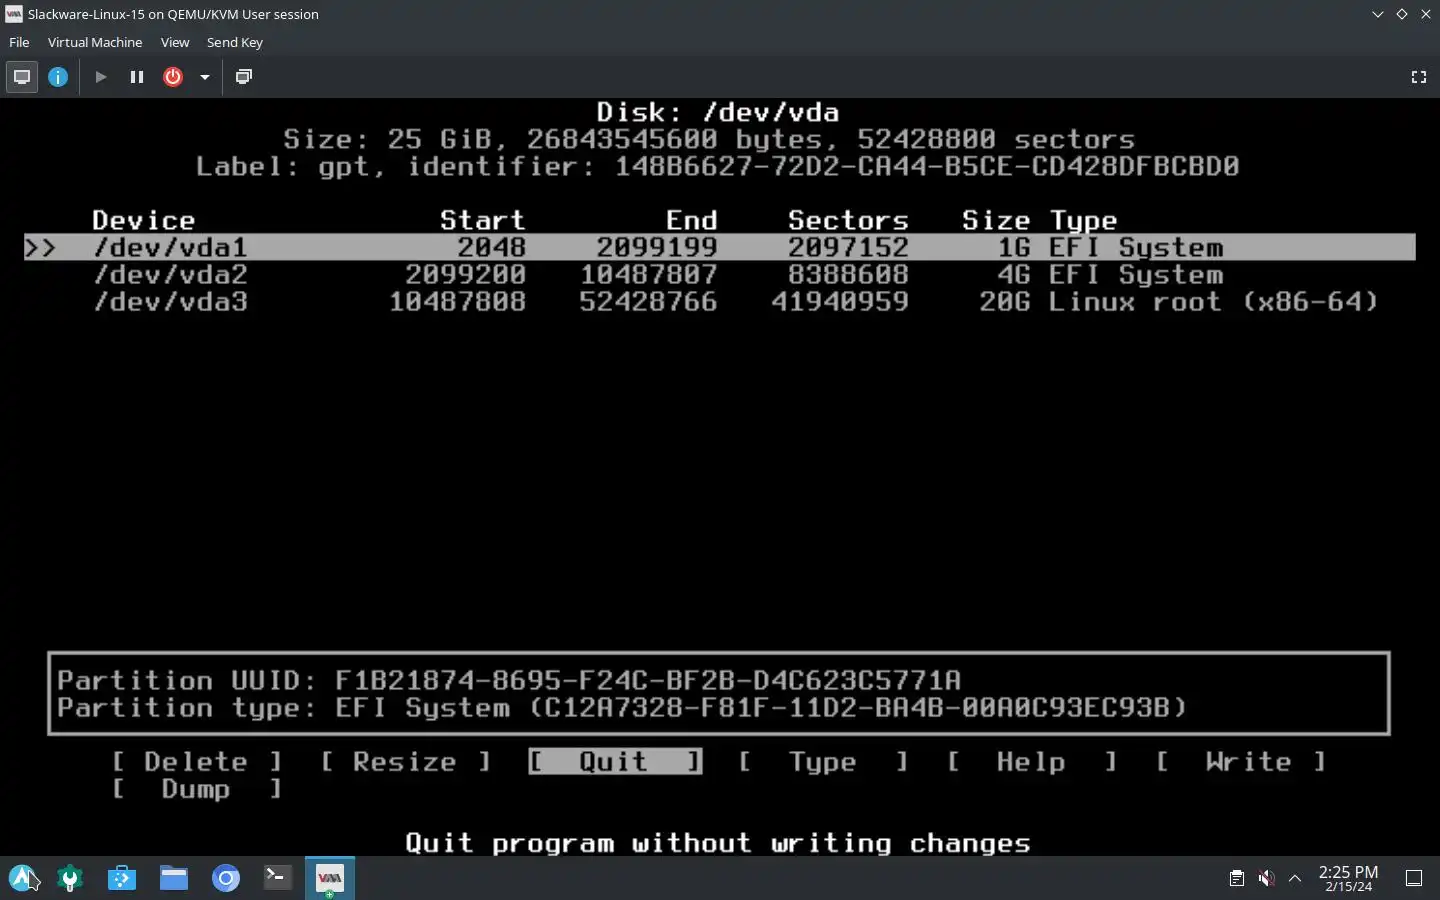Click the Start column header
The width and height of the screenshot is (1440, 900).
coord(482,220)
